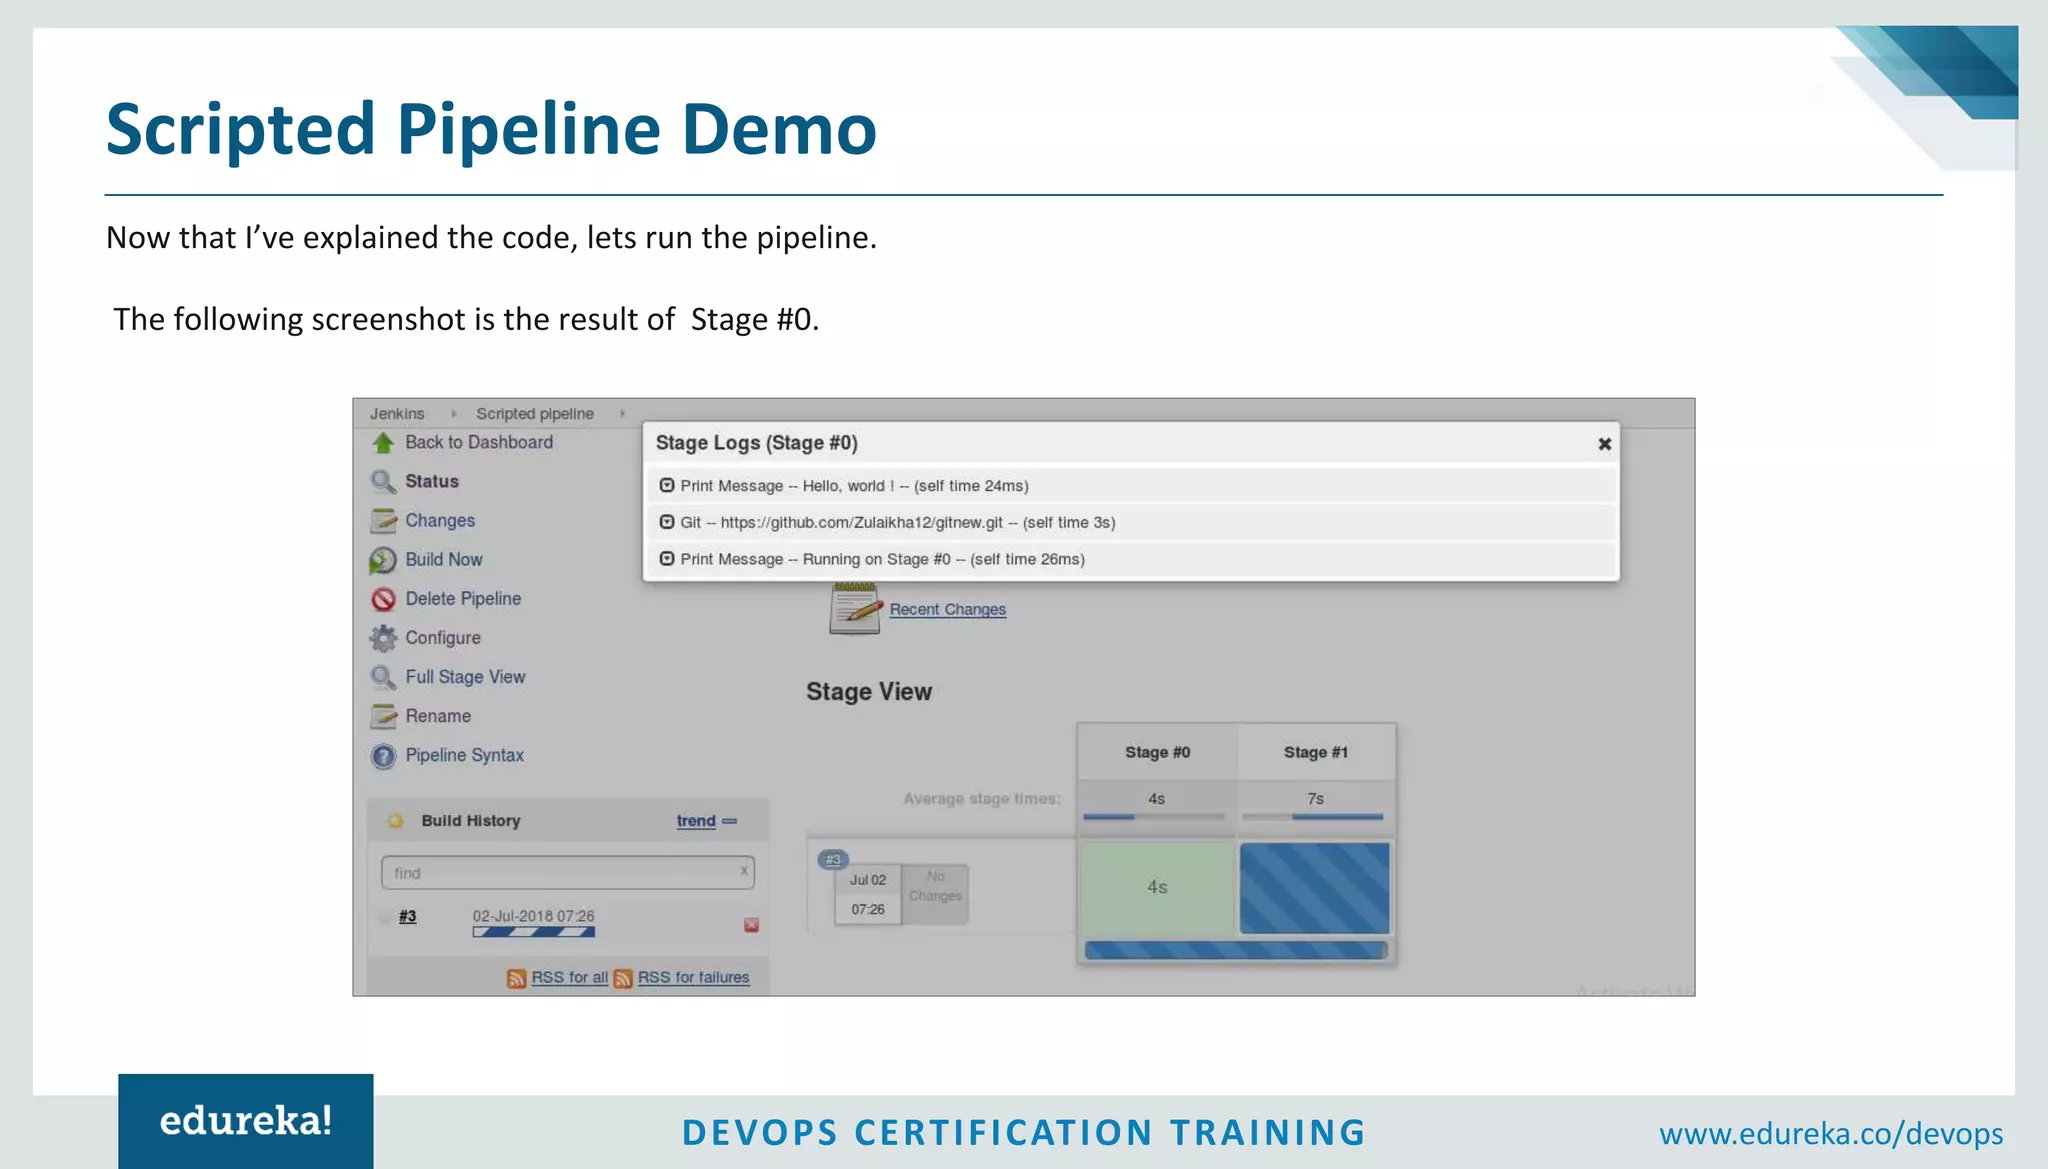Select Rename in the sidebar
Viewport: 2048px width, 1169px height.
click(x=438, y=716)
